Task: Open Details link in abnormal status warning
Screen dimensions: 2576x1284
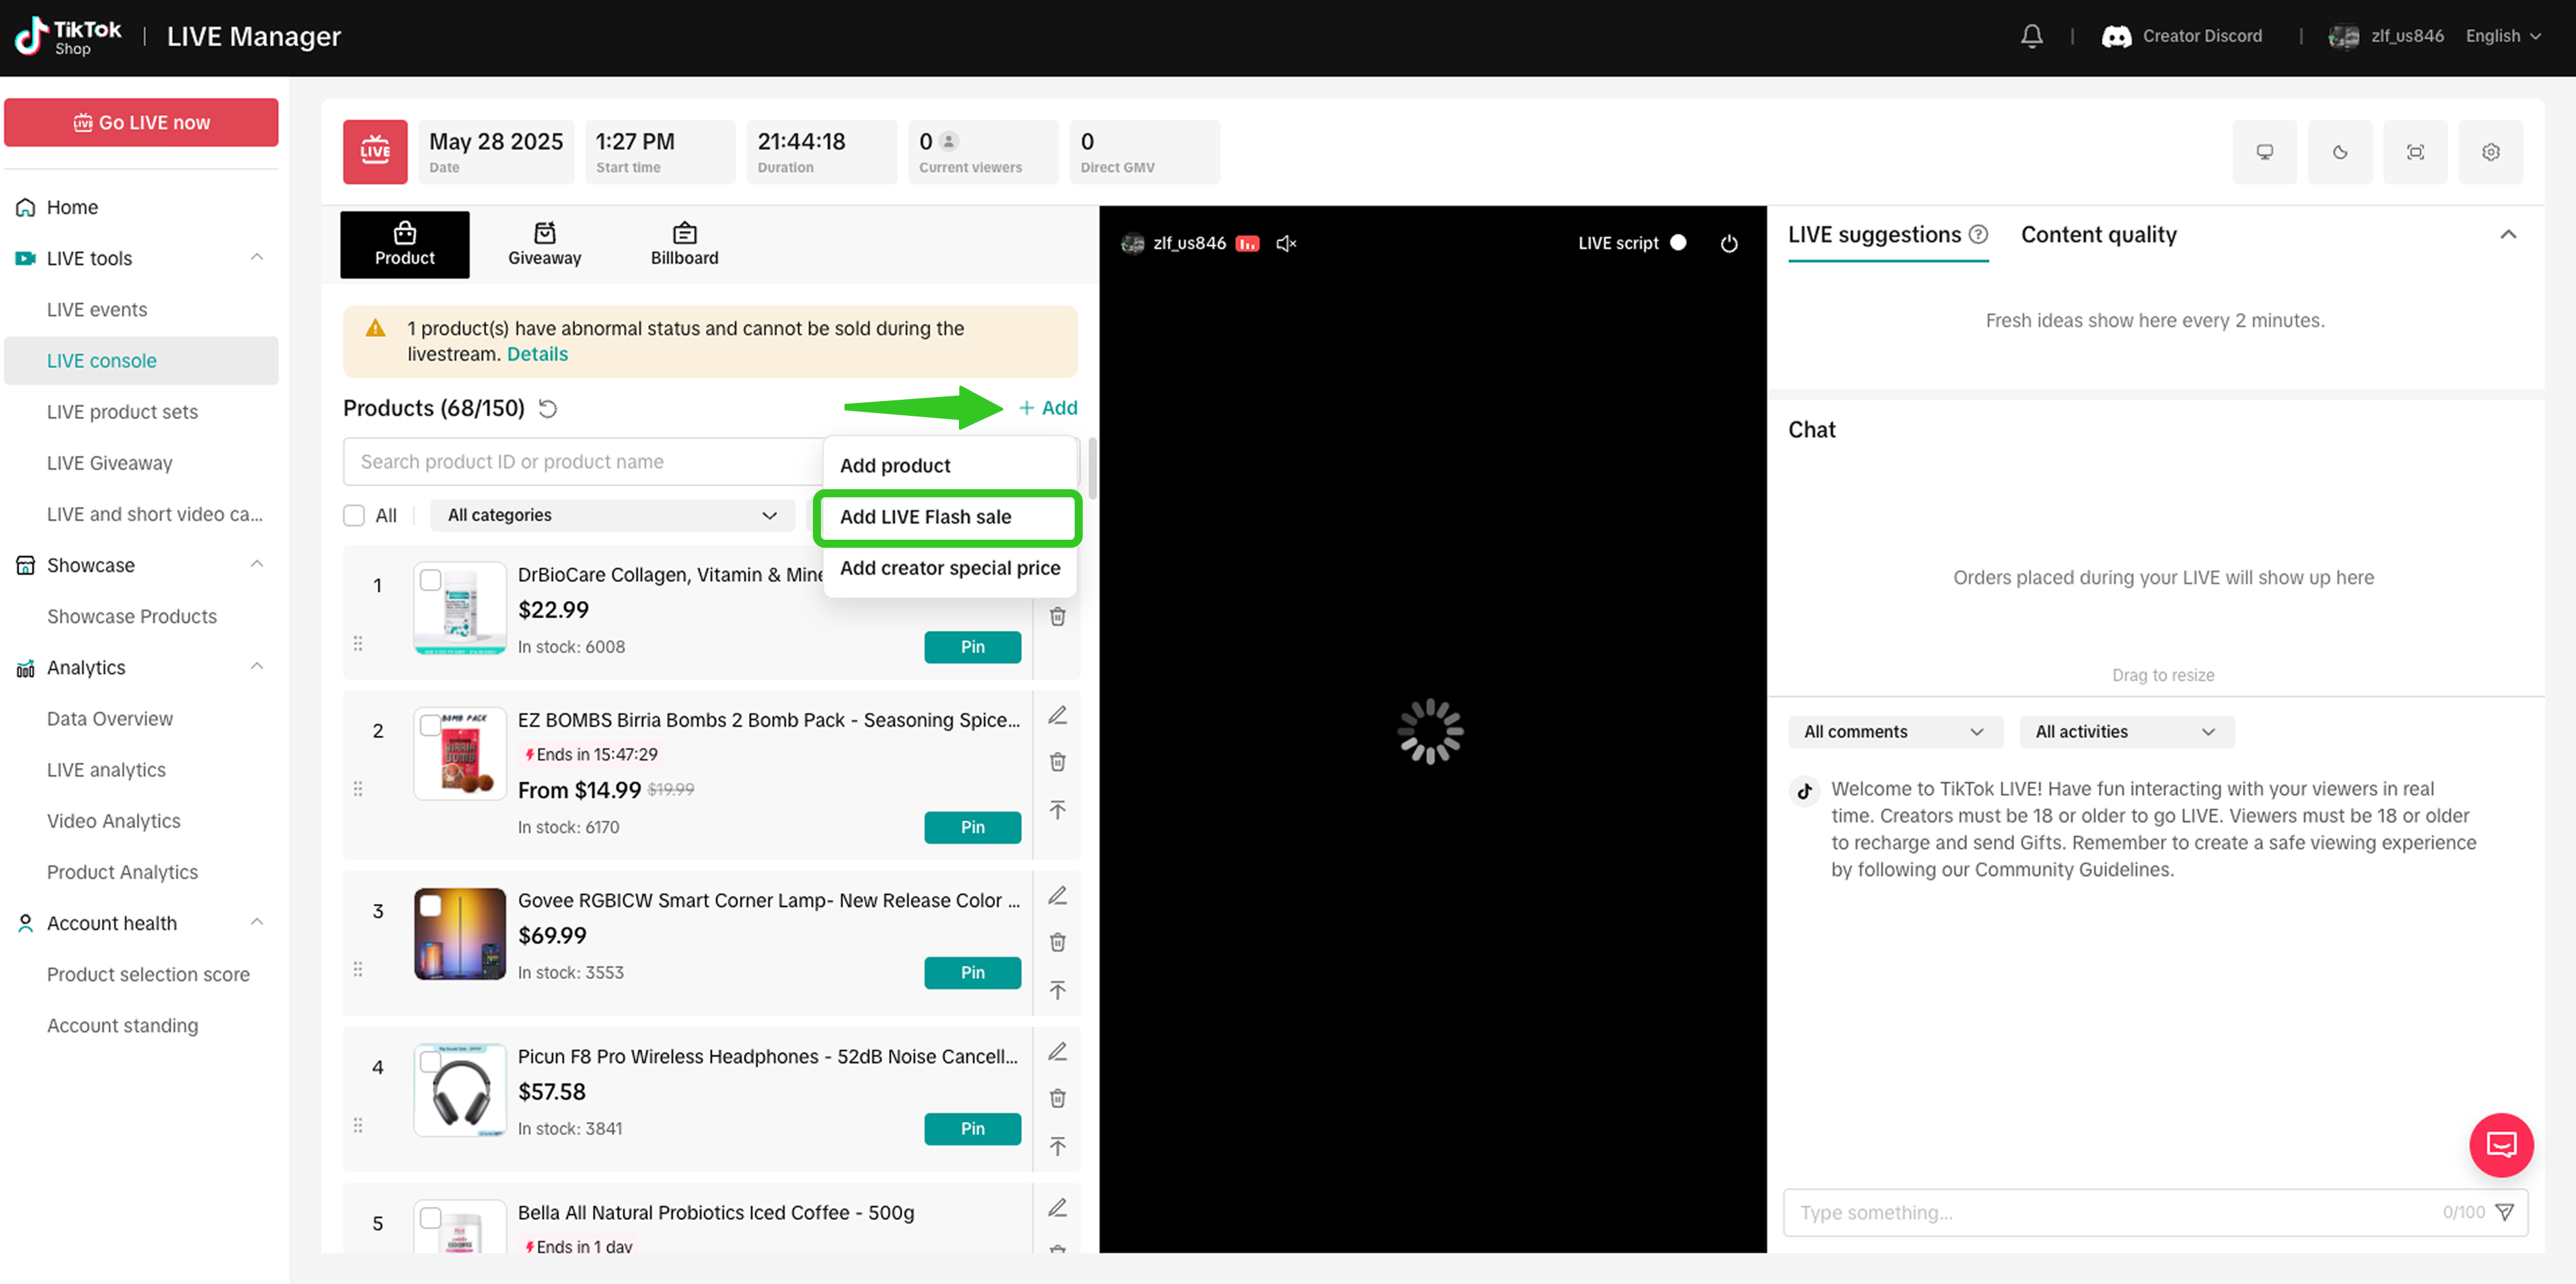Action: (537, 354)
